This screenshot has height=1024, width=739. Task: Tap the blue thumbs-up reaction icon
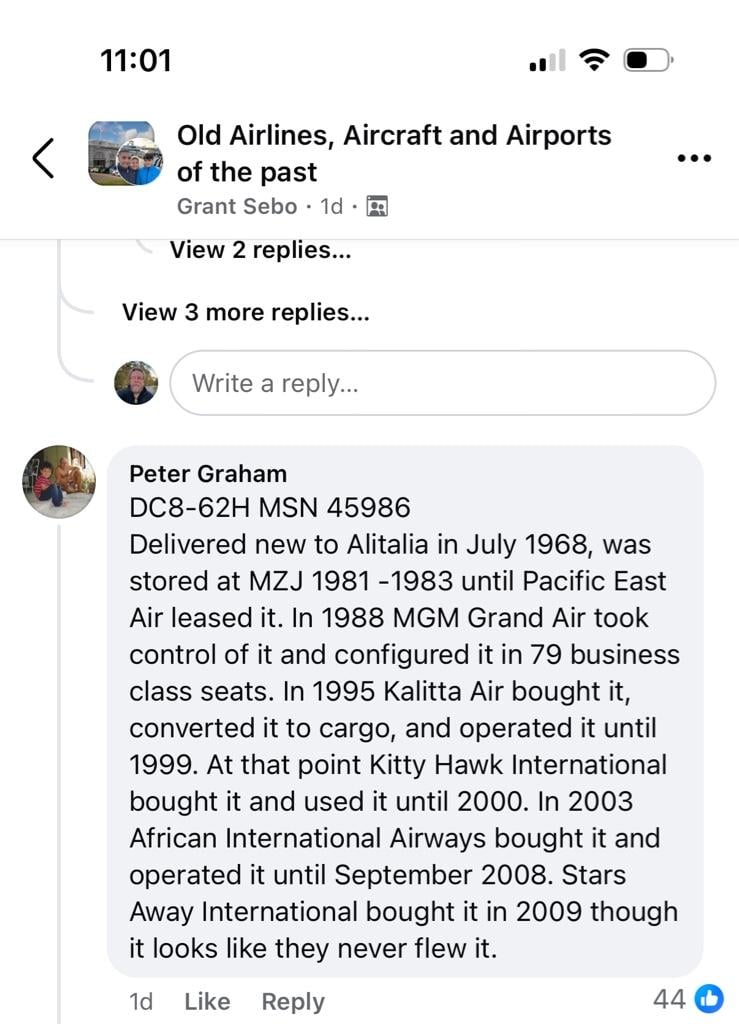pos(709,999)
